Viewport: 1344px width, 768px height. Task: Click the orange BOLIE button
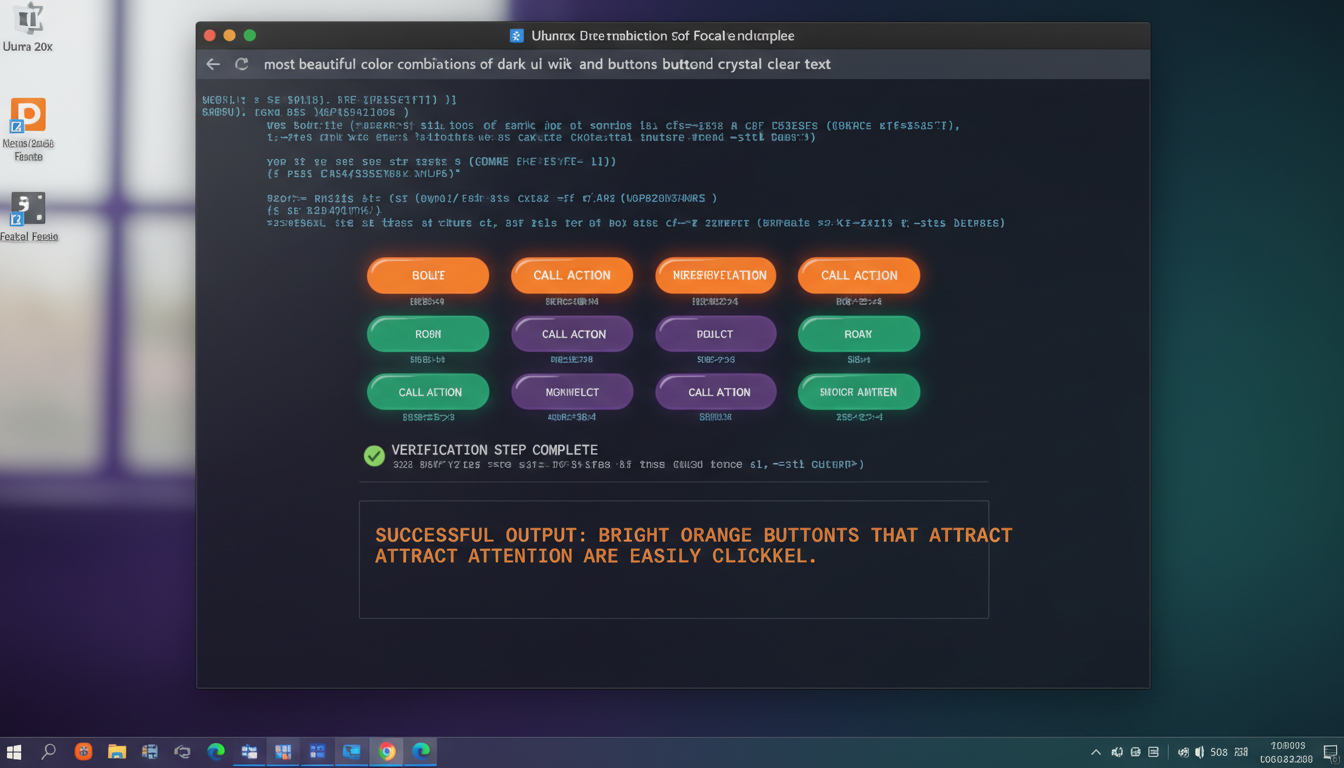pyautogui.click(x=428, y=275)
